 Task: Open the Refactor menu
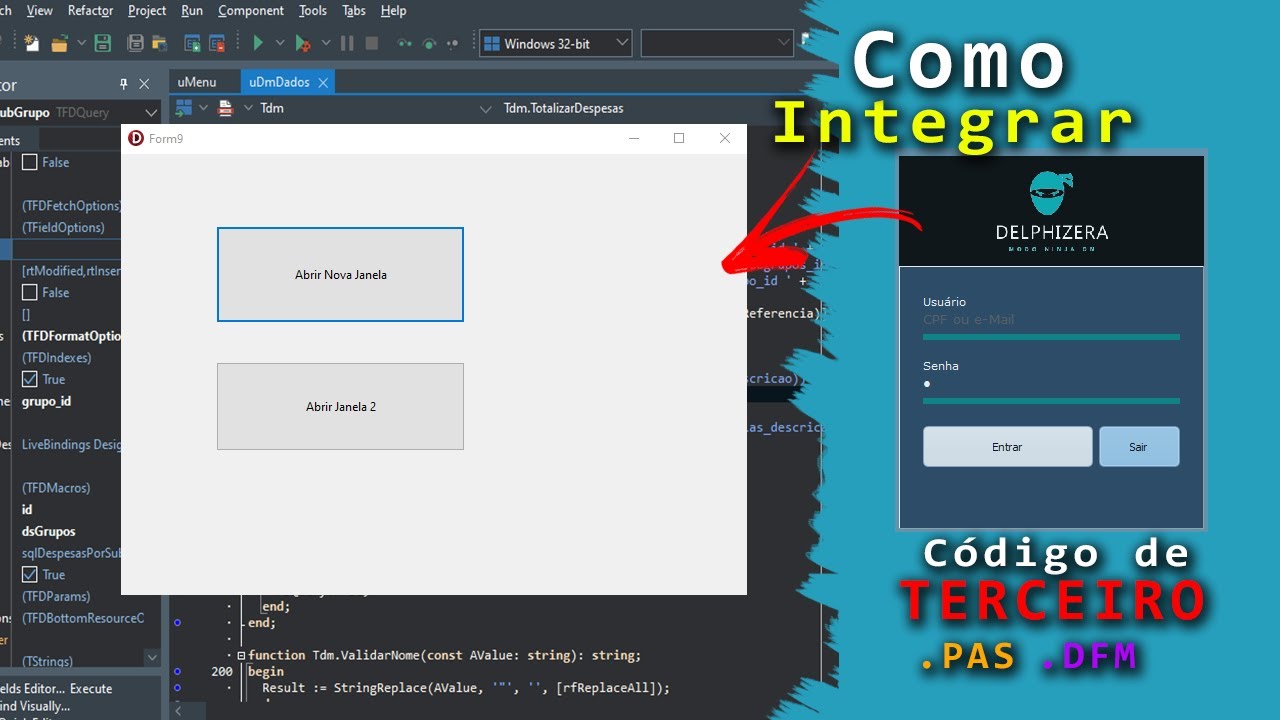[90, 10]
